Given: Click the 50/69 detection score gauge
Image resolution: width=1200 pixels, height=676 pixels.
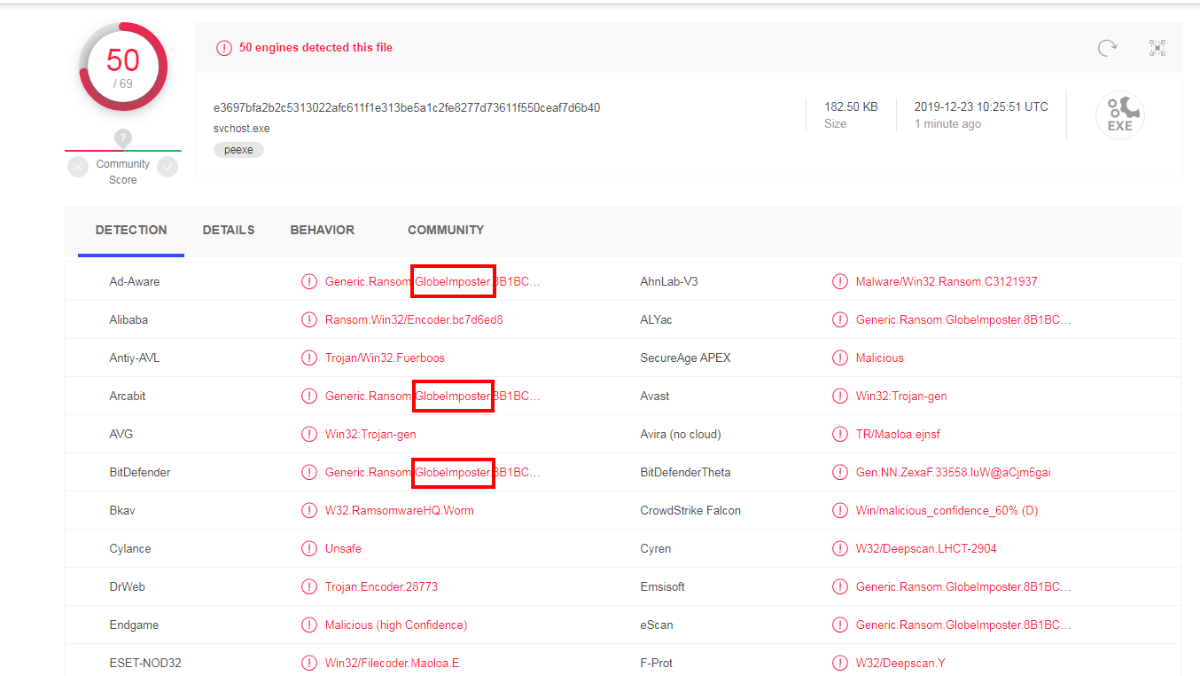Looking at the screenshot, I should (x=123, y=66).
